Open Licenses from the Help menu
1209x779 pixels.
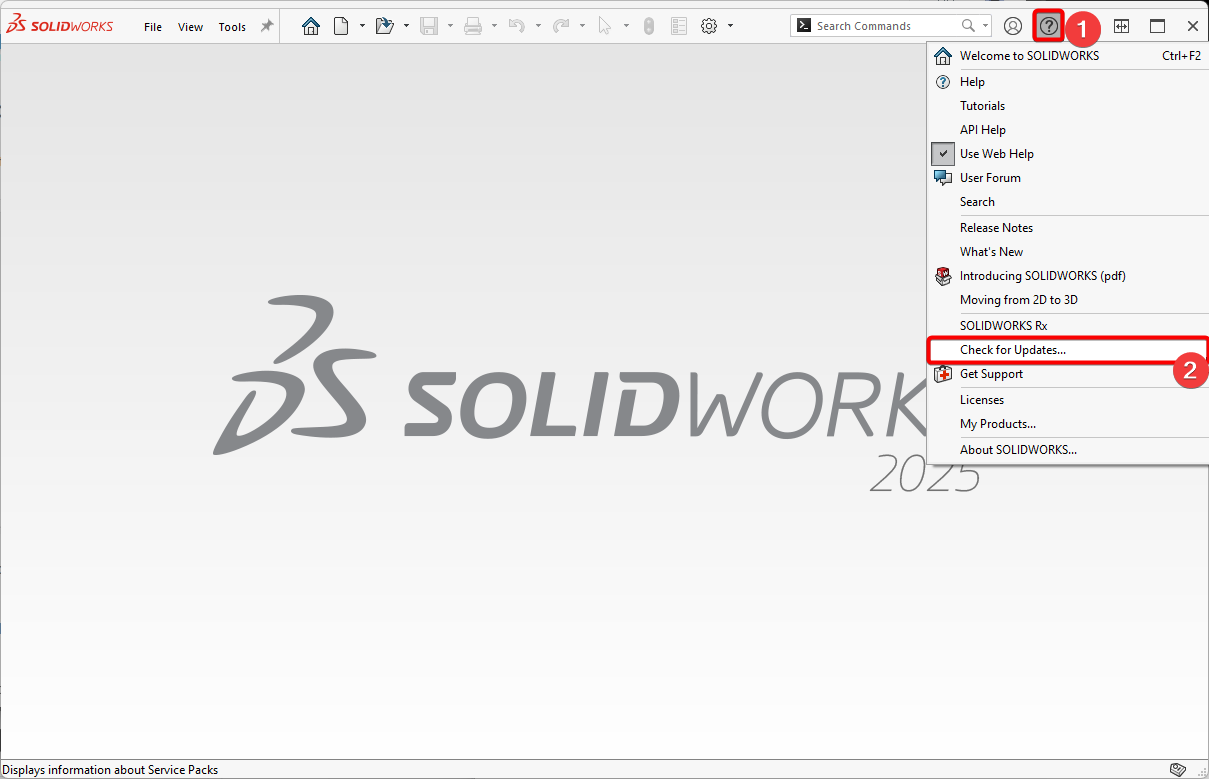pos(981,399)
